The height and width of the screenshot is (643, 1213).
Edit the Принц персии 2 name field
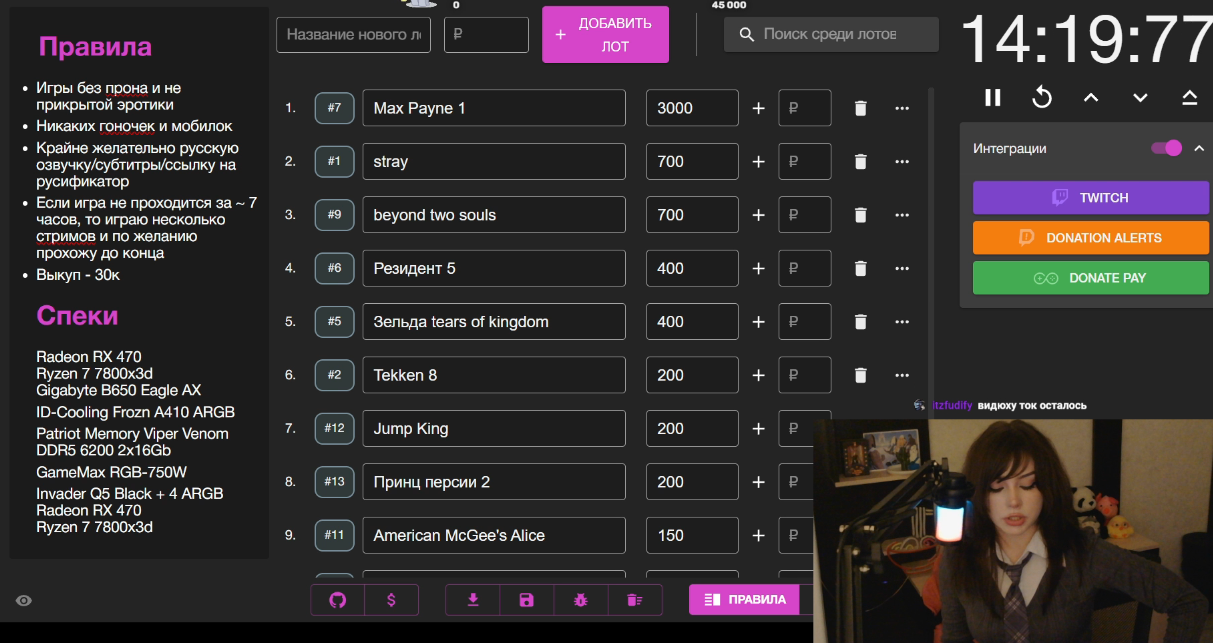494,482
